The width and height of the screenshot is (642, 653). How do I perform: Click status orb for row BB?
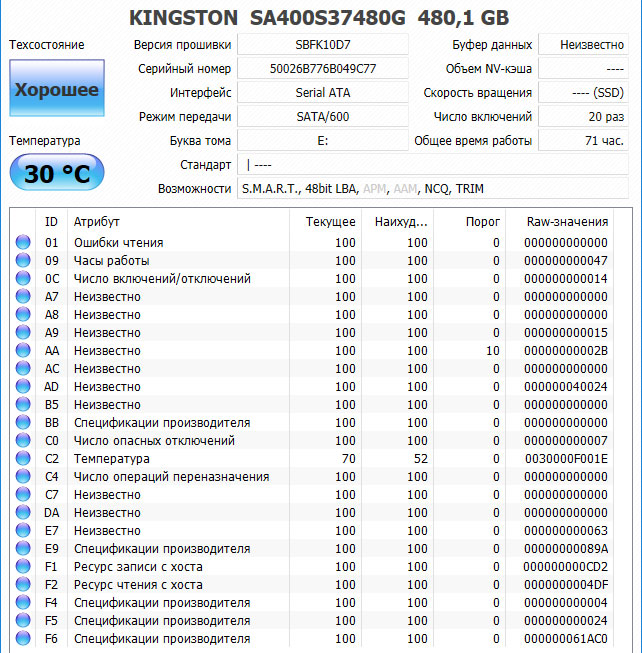23,422
